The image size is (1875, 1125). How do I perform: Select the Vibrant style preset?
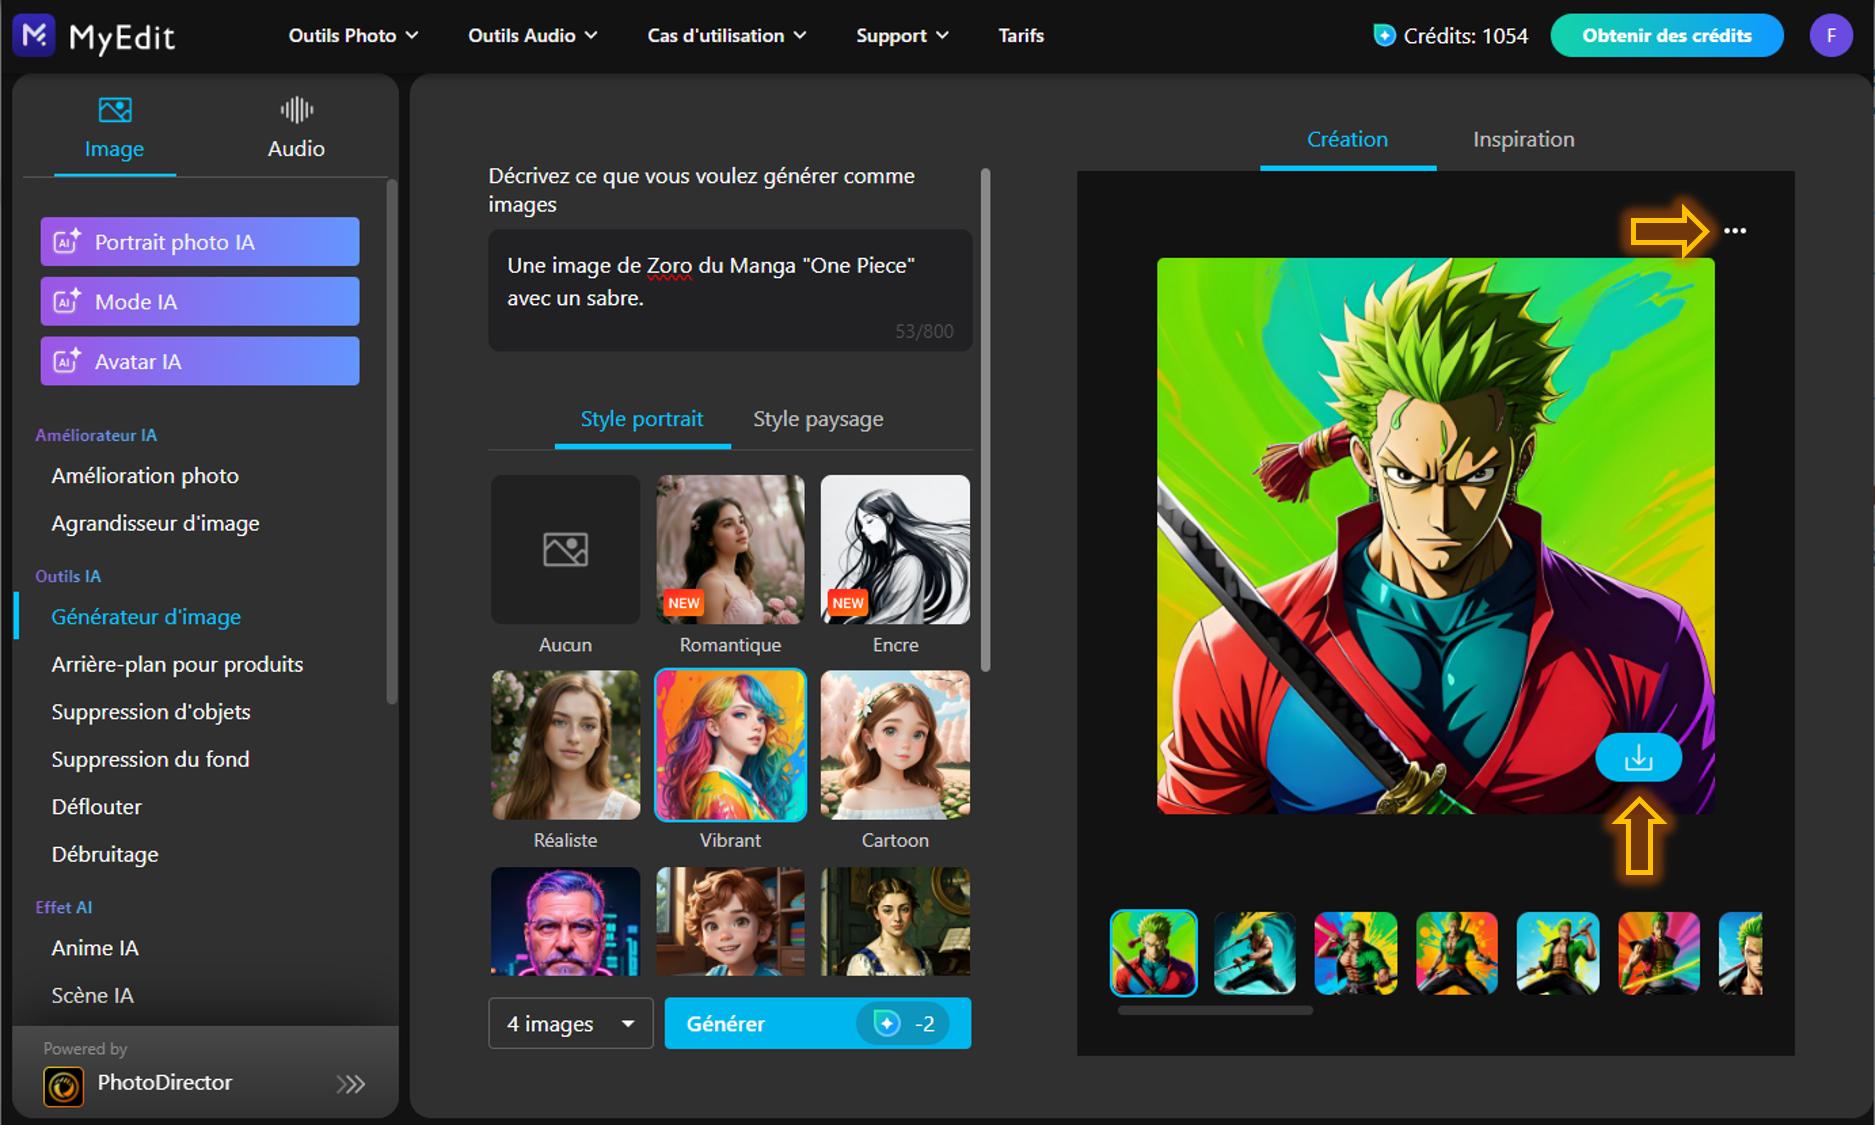pos(729,745)
